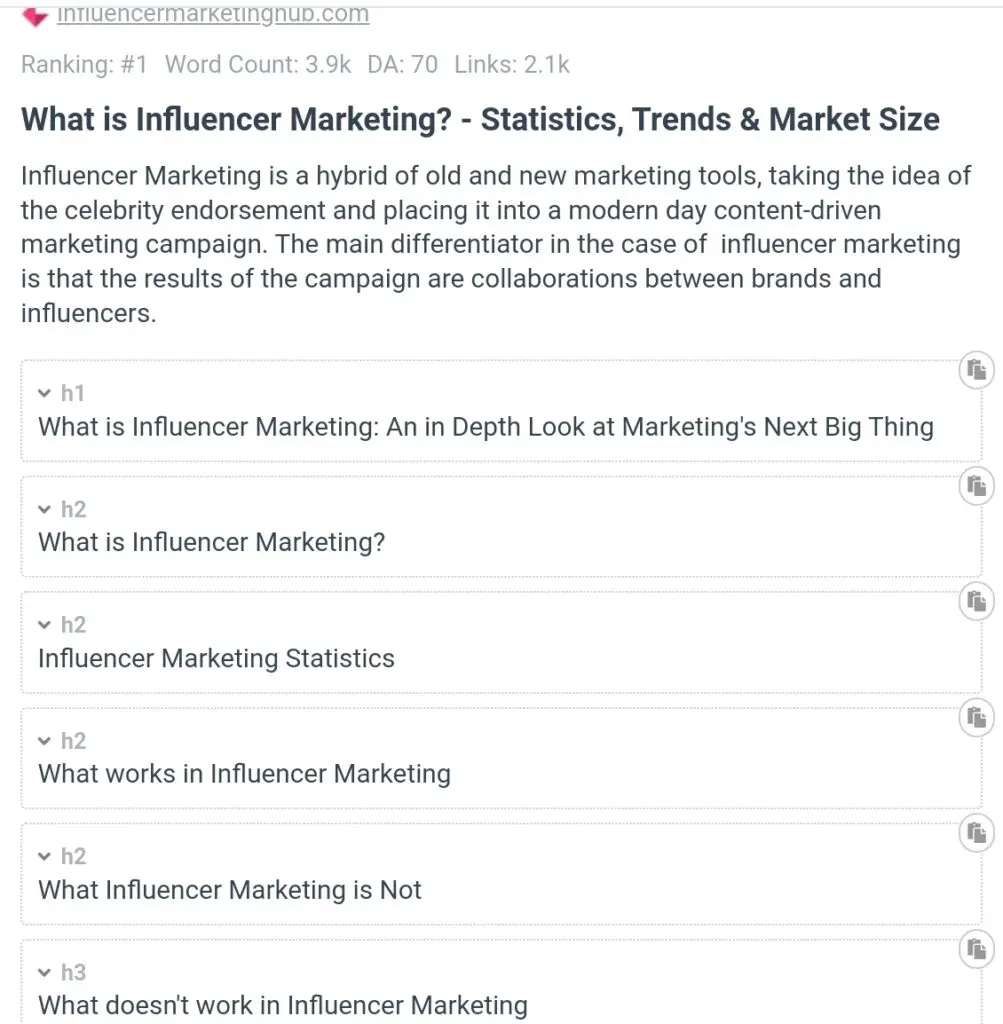Copy the "What doesn't work" h3 heading

point(976,949)
